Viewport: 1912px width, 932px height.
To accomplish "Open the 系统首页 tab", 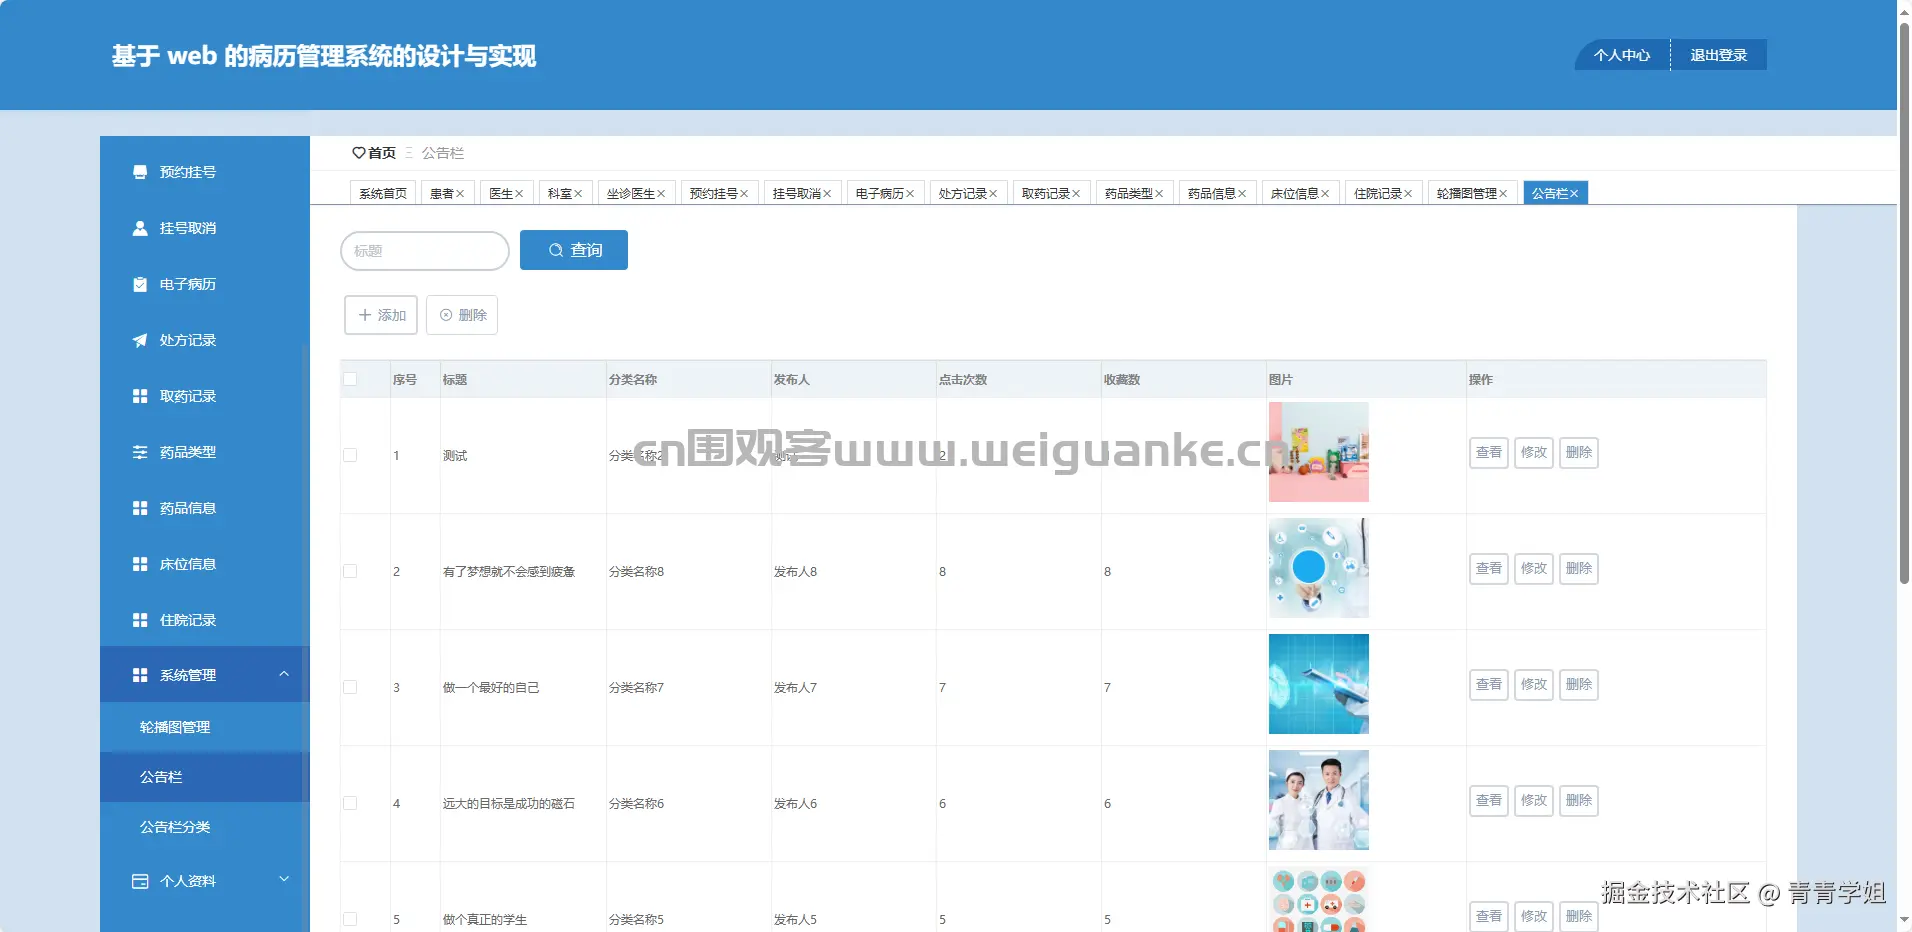I will (x=383, y=193).
